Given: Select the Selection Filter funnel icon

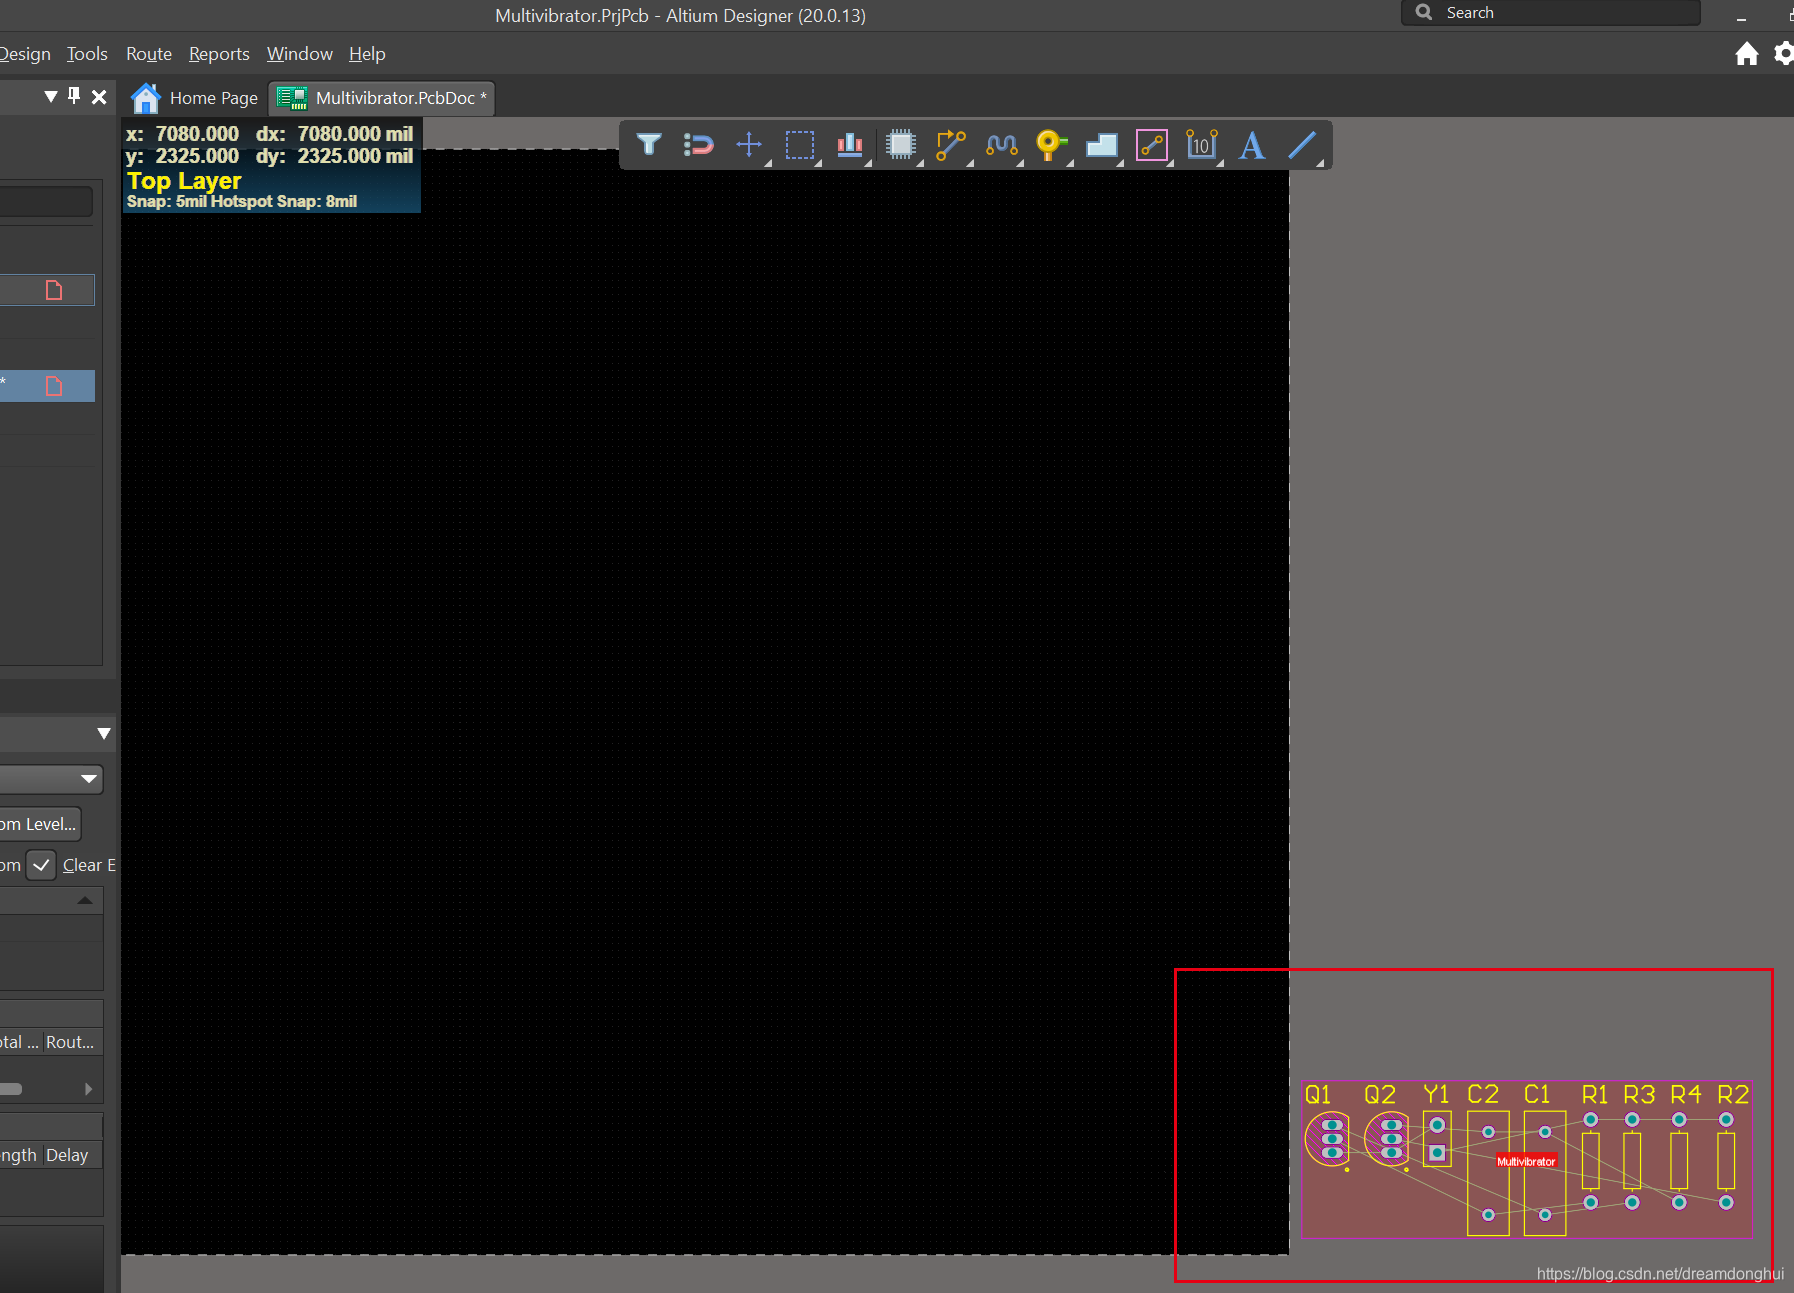Looking at the screenshot, I should tap(649, 145).
